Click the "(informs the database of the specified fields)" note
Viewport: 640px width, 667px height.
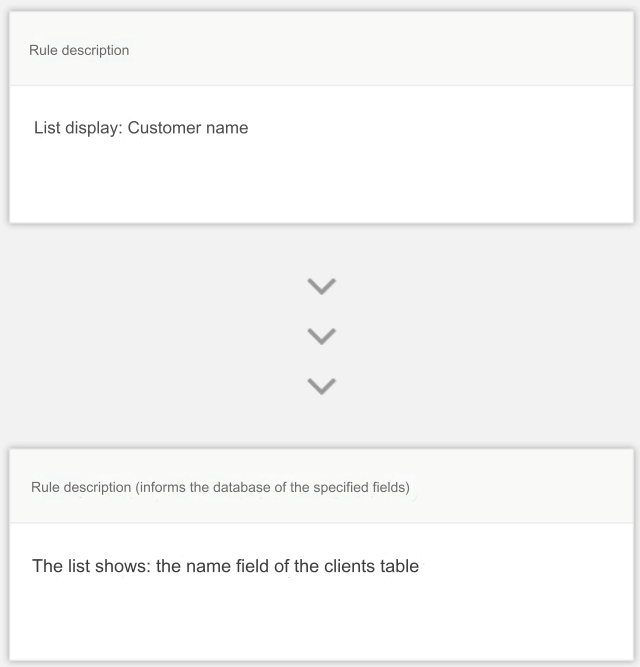(273, 487)
